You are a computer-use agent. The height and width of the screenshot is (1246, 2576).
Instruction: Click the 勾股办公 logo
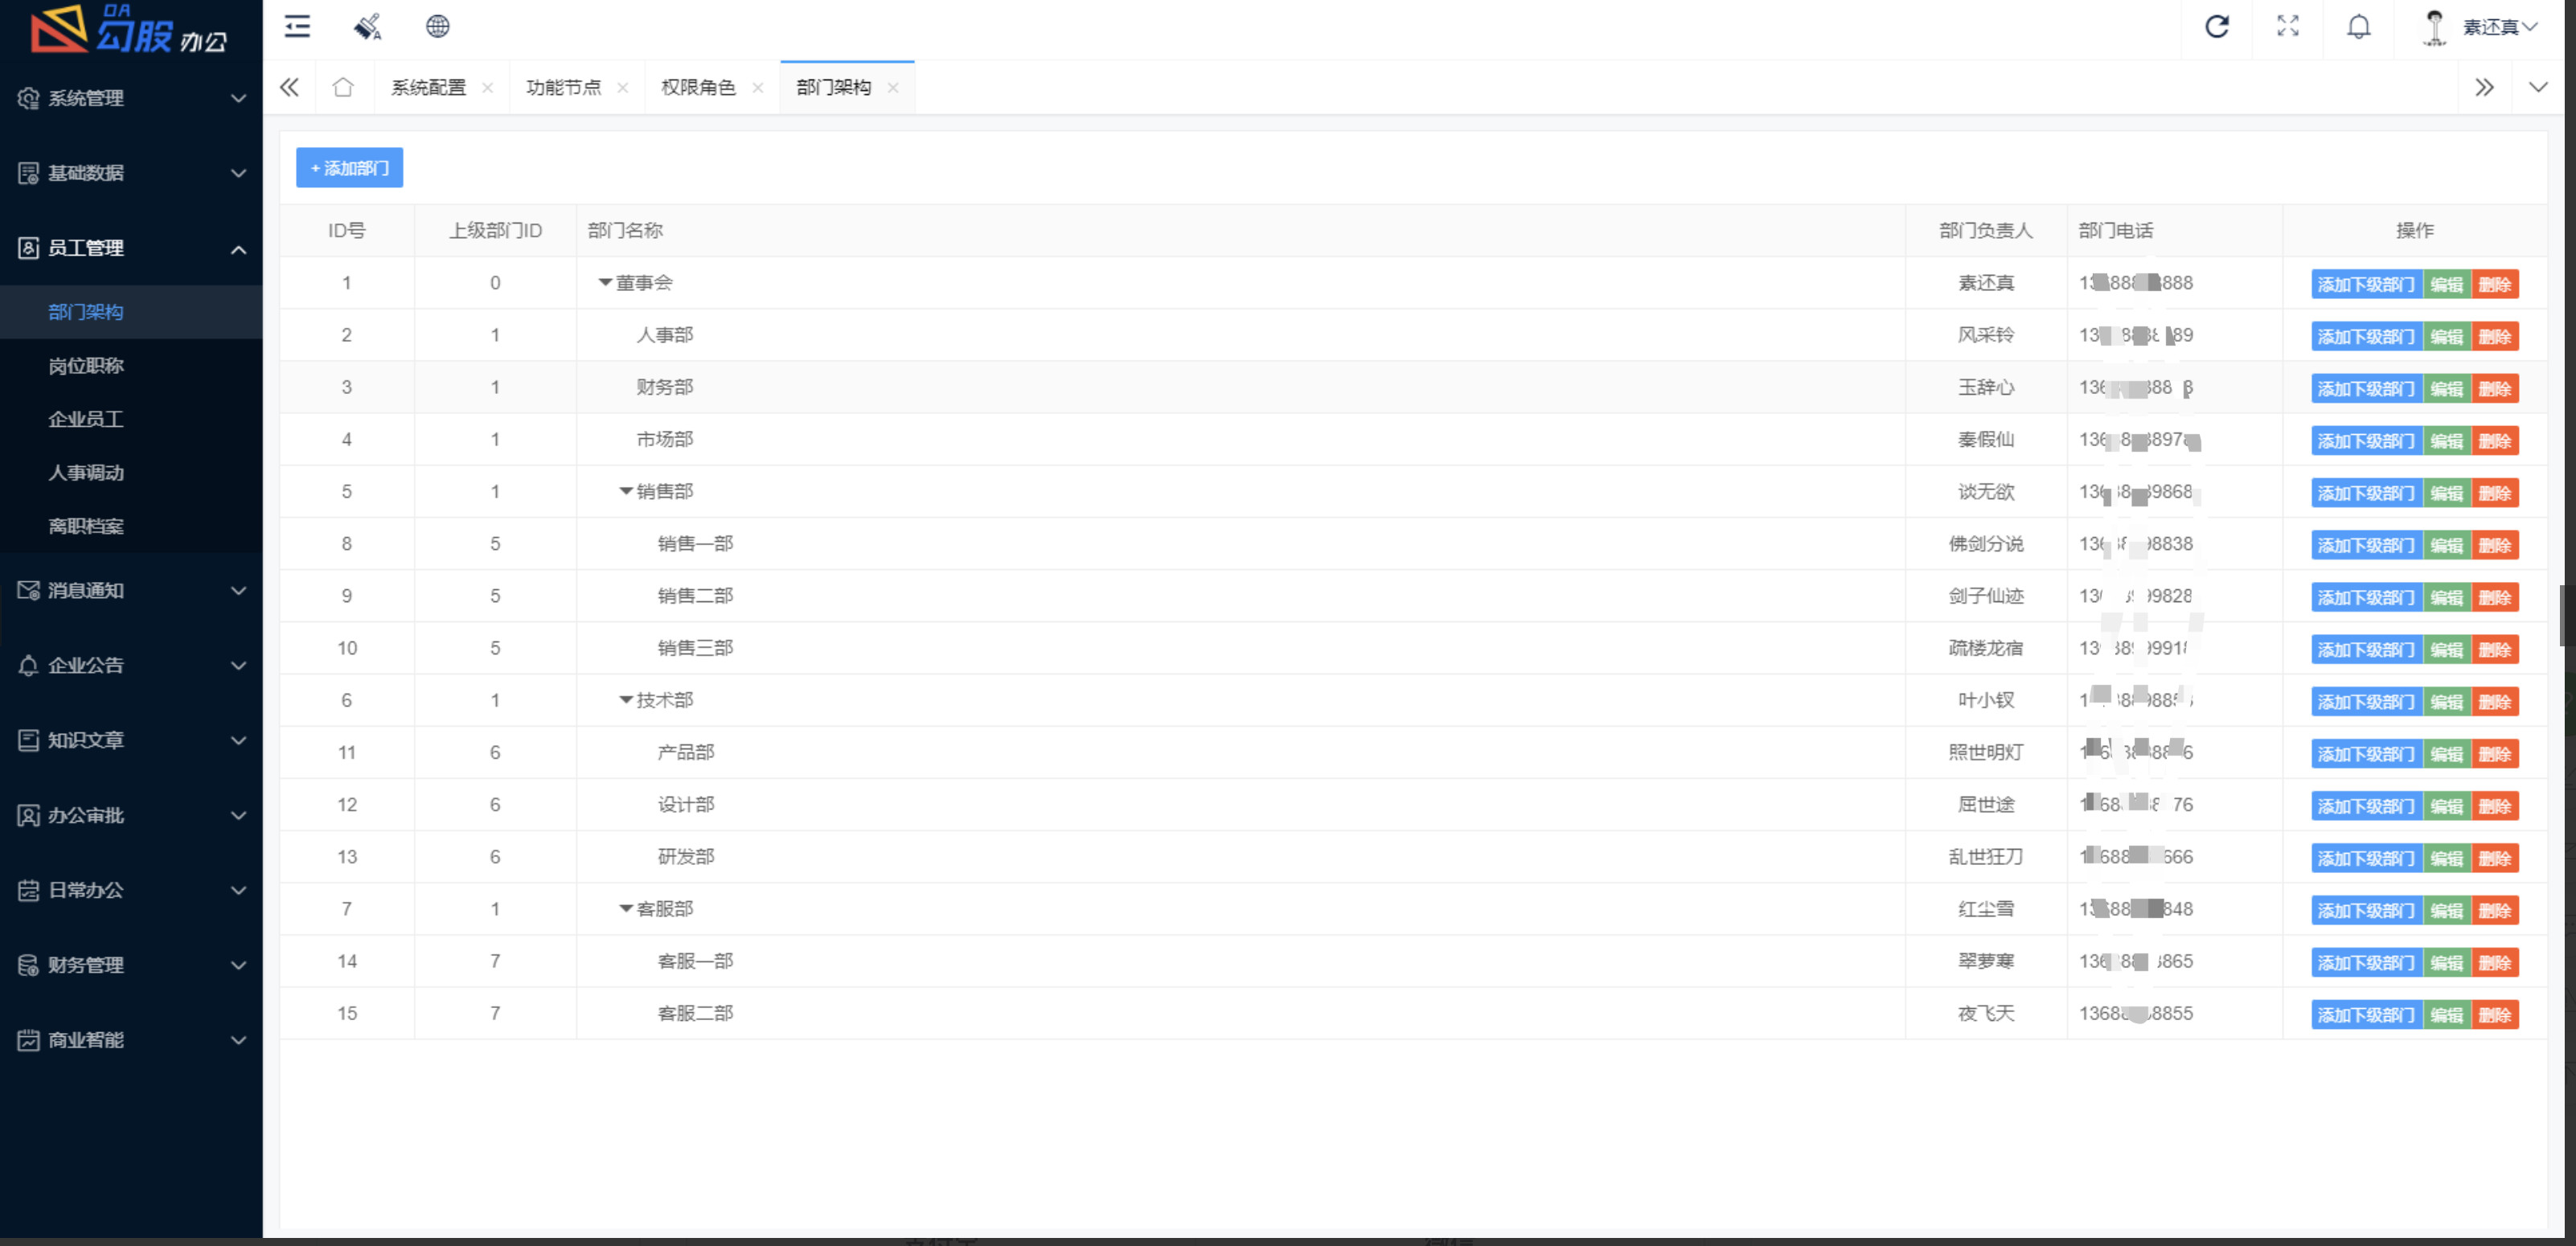click(x=130, y=28)
